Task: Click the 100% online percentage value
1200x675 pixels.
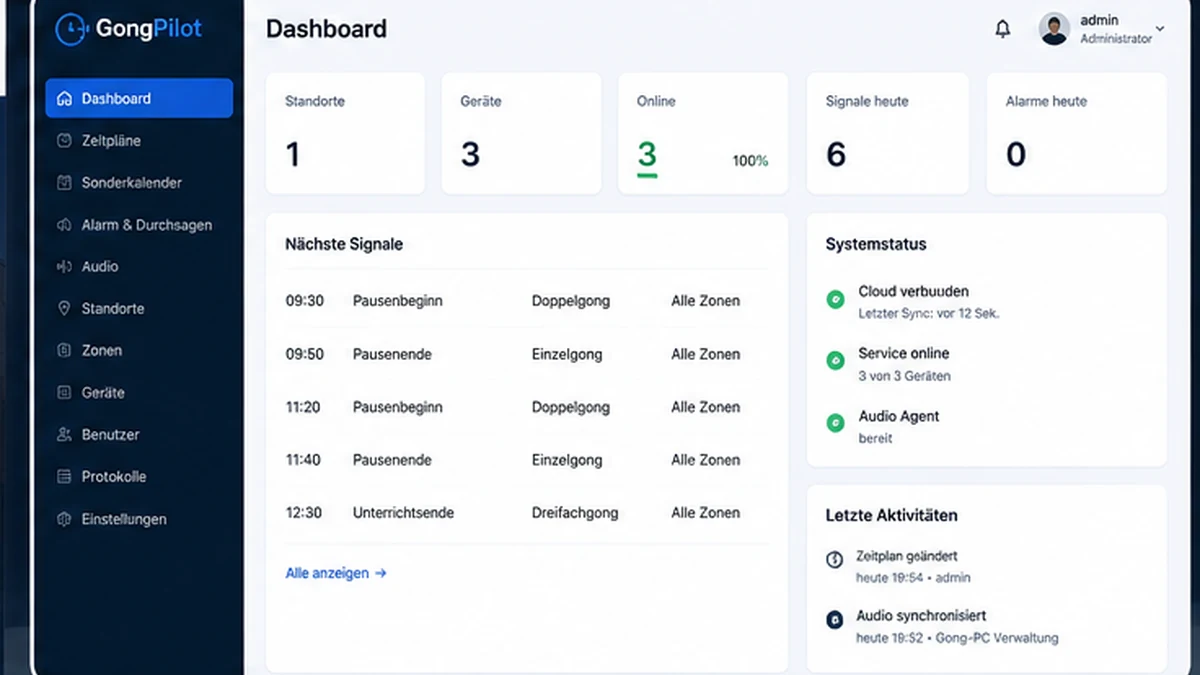Action: tap(750, 161)
